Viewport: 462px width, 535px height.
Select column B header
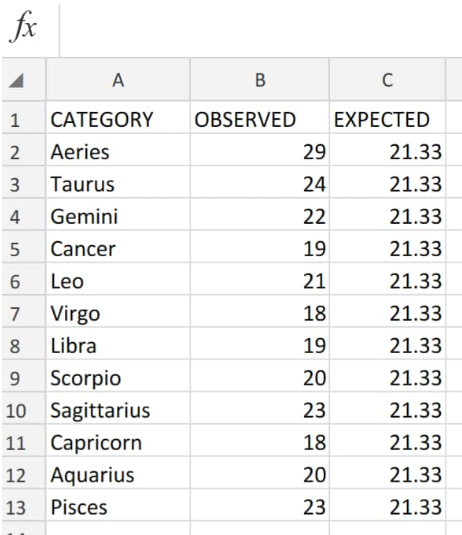(260, 80)
